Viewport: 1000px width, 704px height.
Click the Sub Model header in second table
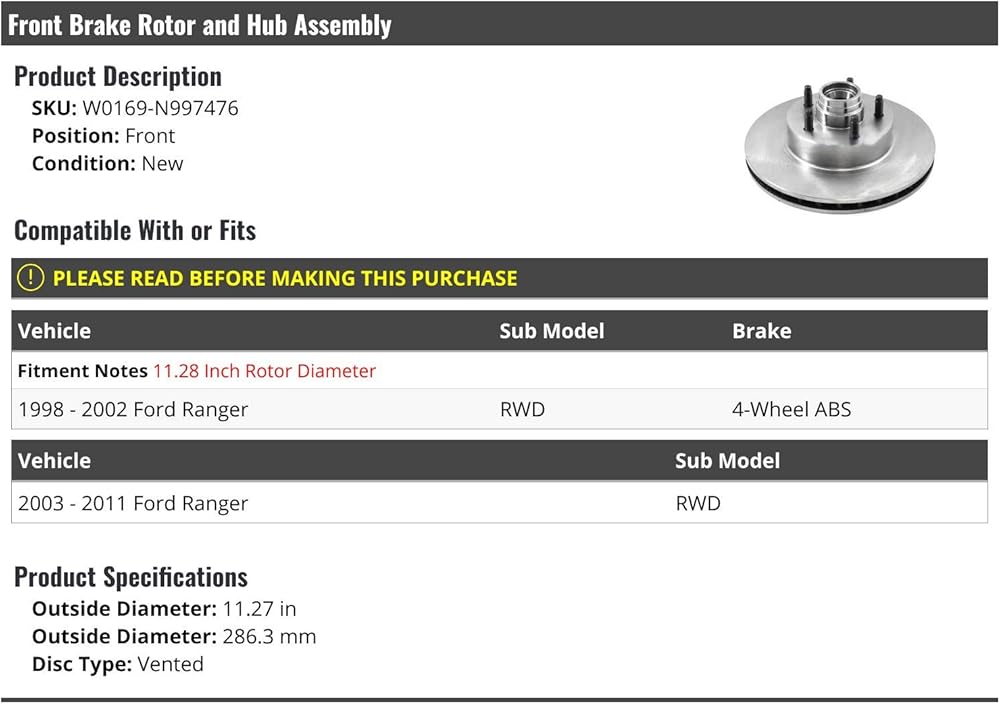(x=727, y=461)
